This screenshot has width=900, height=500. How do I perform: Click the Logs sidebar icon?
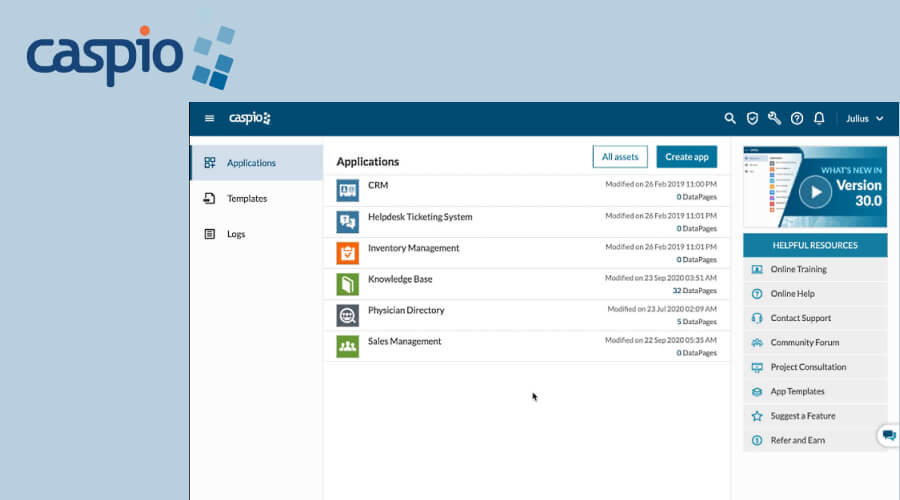coord(210,234)
